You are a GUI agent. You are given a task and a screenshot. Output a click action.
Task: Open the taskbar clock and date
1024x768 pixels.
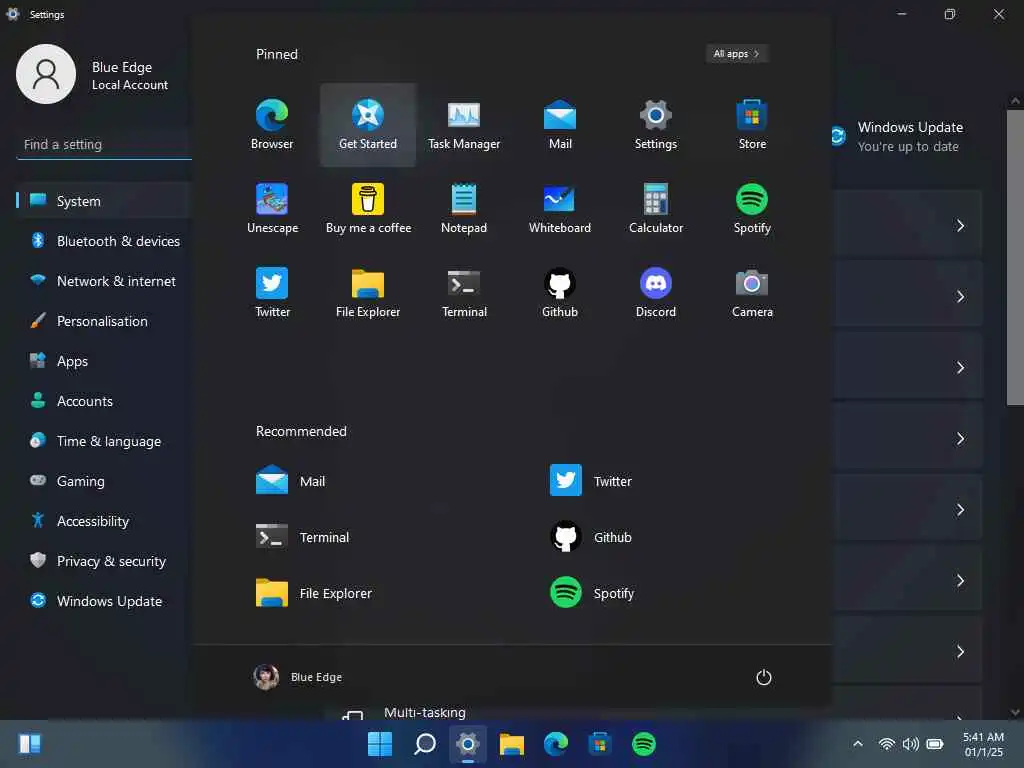(983, 744)
